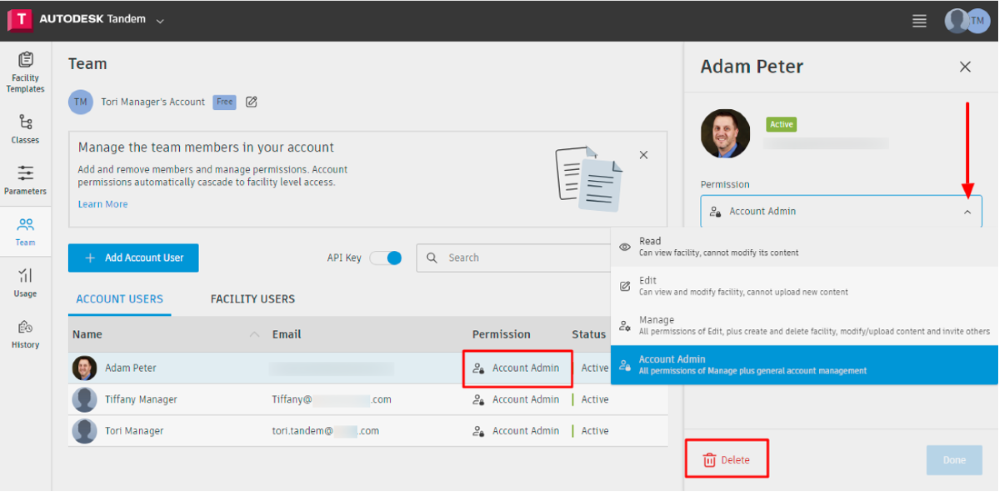
Task: Click Tiffany Manager's Account Admin permission cell
Action: [x=516, y=399]
